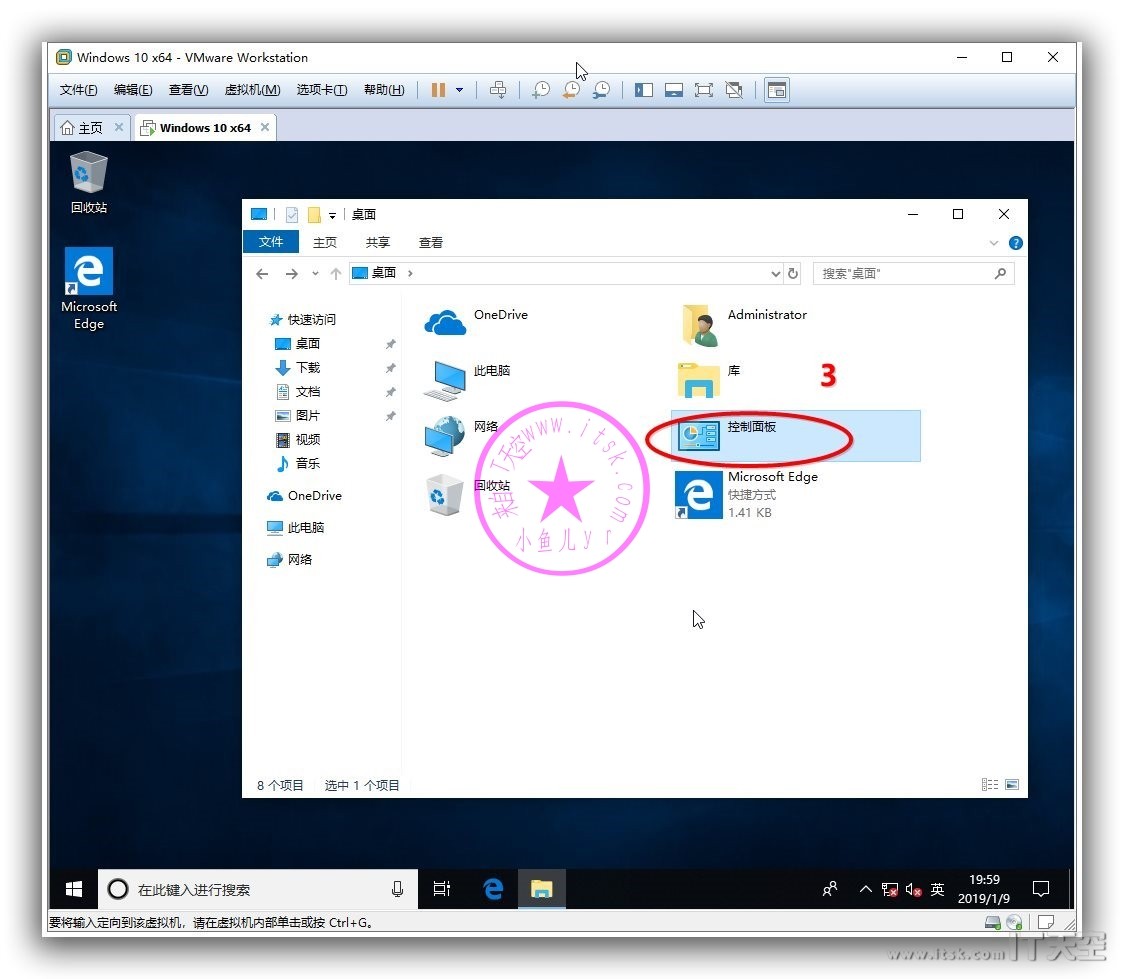The height and width of the screenshot is (979, 1124).
Task: Open the VMware 虚拟机(M) menu
Action: click(252, 90)
